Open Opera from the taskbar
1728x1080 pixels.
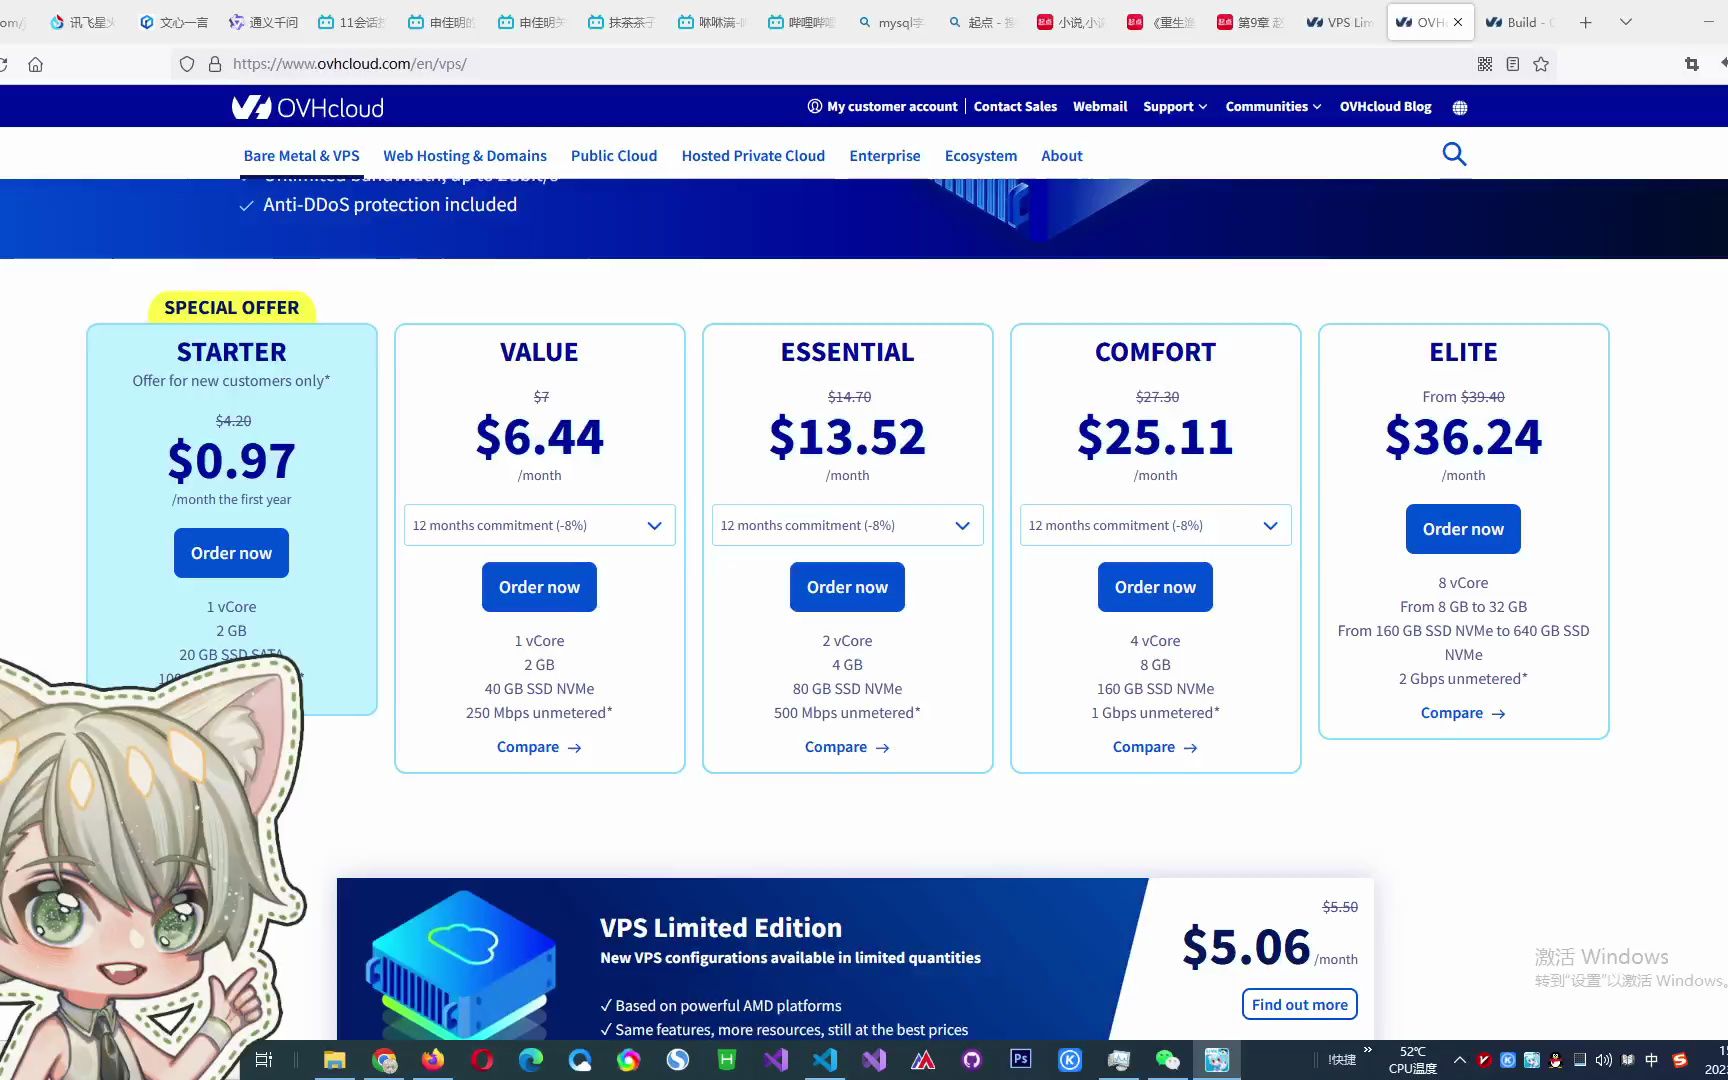[x=482, y=1060]
